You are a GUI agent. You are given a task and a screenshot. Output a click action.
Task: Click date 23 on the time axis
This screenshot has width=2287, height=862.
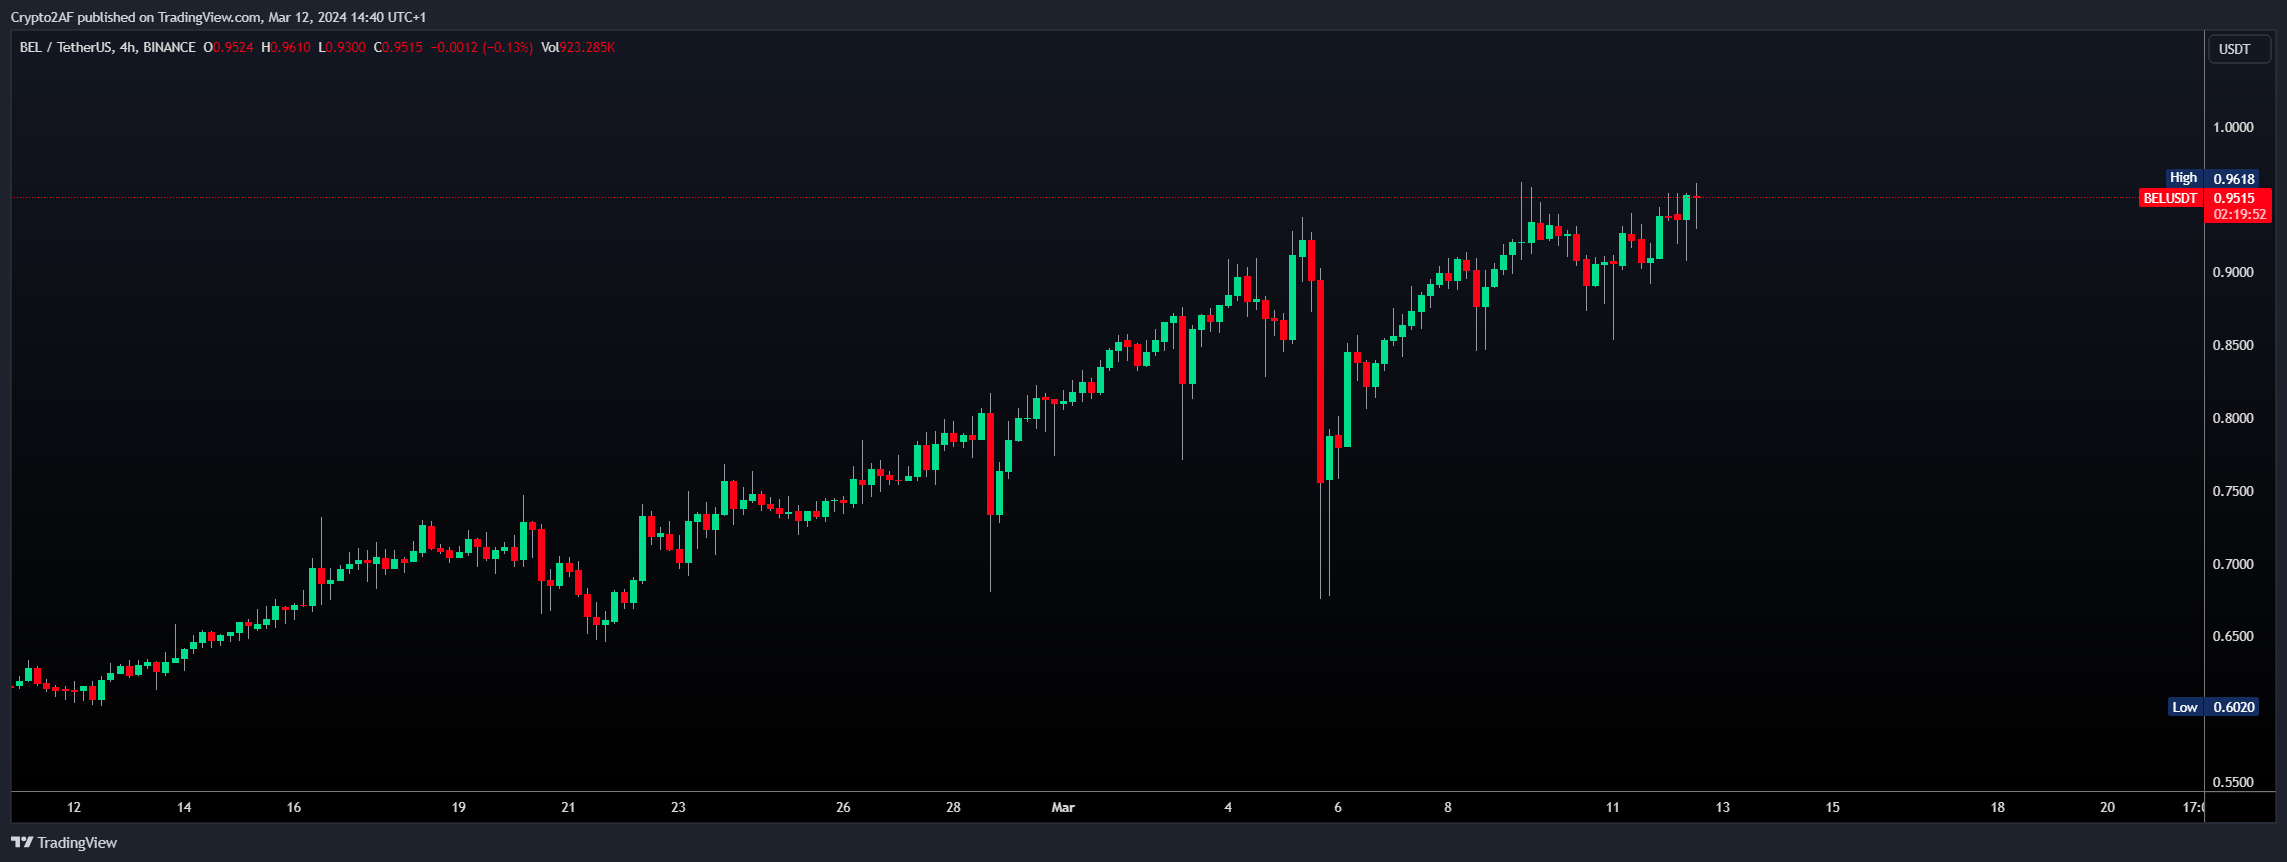(678, 807)
